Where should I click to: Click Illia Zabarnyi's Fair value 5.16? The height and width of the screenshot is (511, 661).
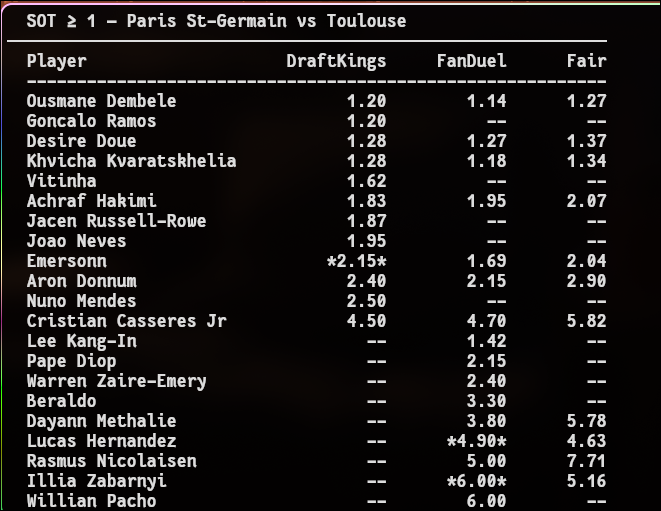pyautogui.click(x=586, y=481)
